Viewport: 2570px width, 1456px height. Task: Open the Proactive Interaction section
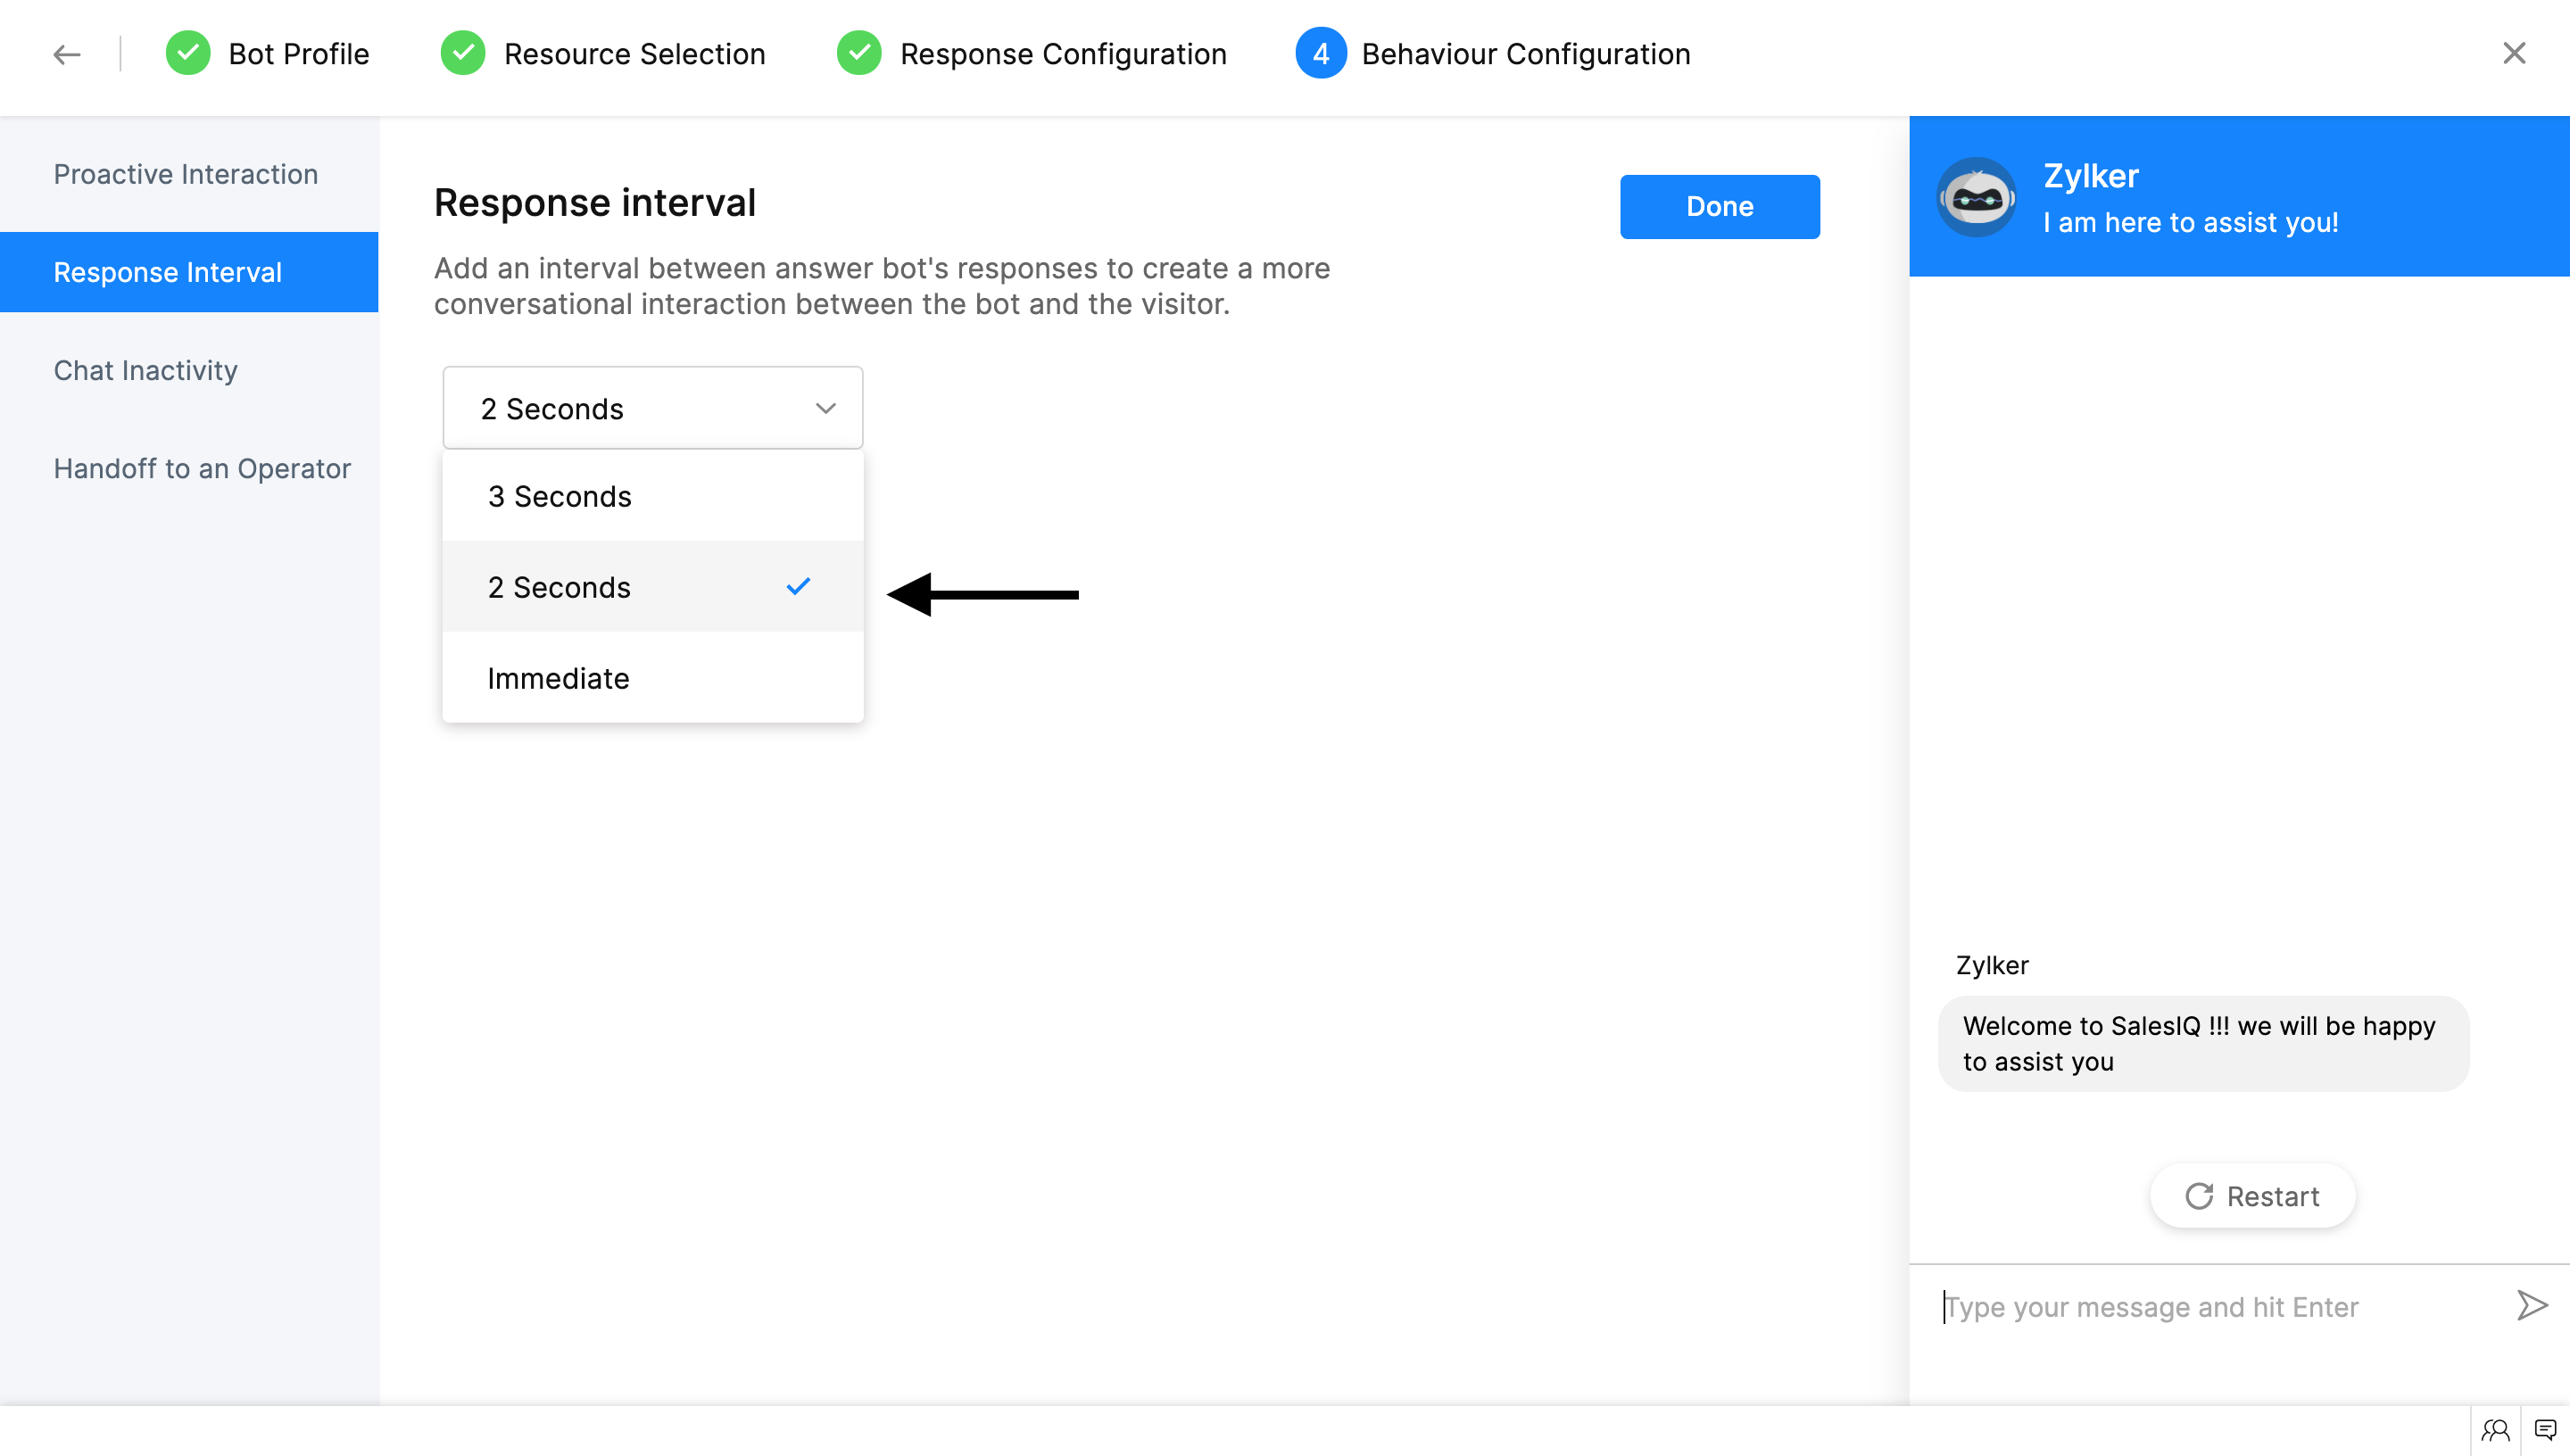pyautogui.click(x=186, y=174)
